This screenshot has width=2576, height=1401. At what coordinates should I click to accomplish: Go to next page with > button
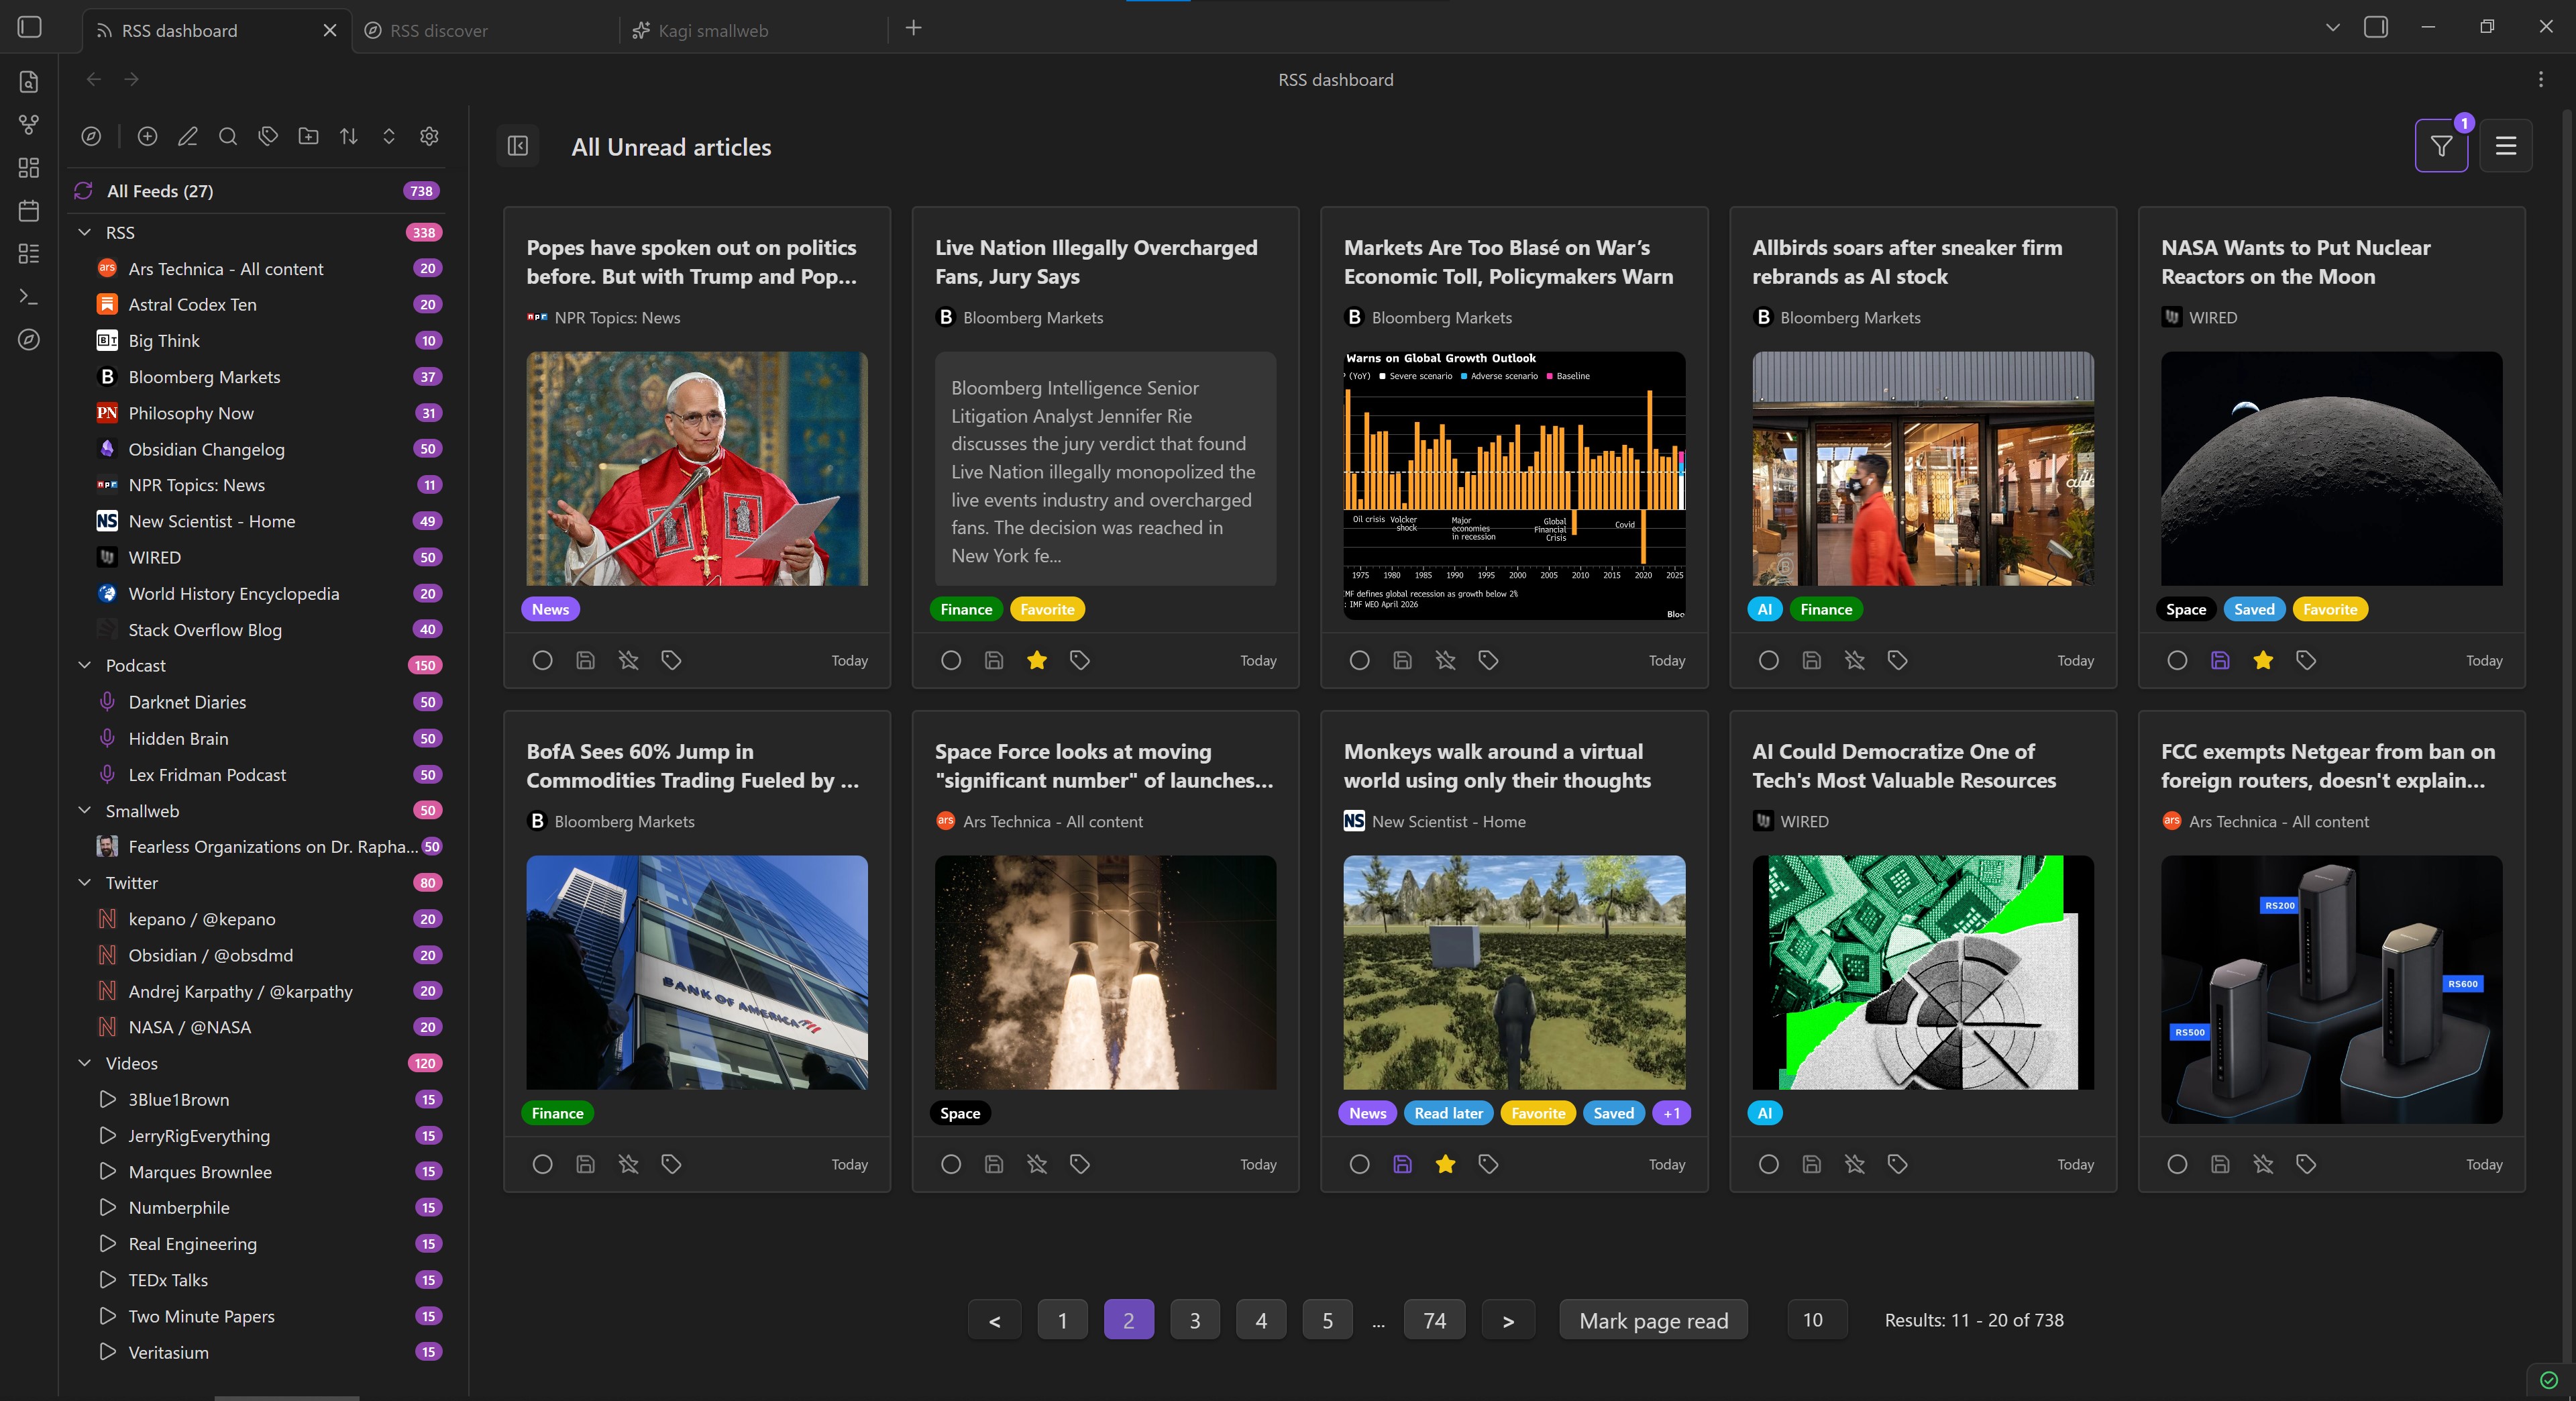click(x=1508, y=1320)
